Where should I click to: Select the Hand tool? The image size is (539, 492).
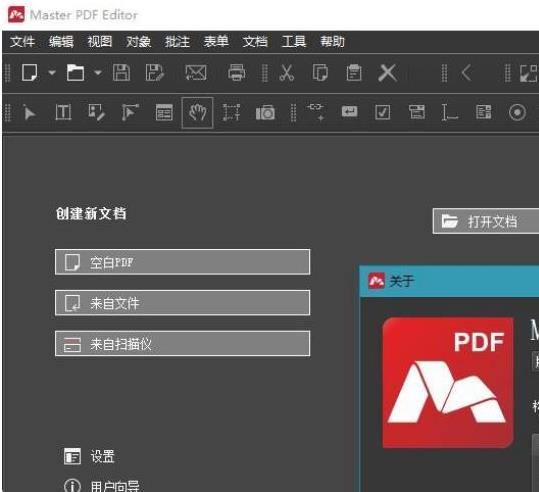click(x=198, y=112)
